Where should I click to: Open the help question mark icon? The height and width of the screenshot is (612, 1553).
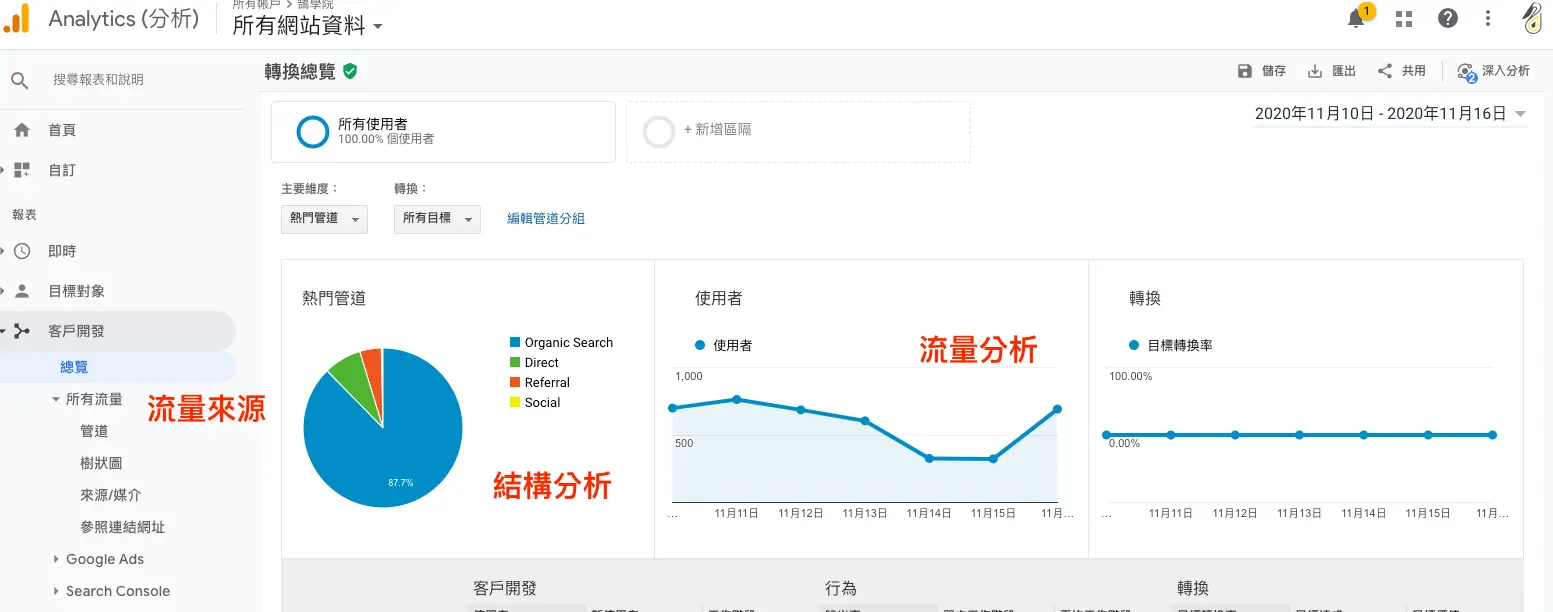click(1447, 18)
